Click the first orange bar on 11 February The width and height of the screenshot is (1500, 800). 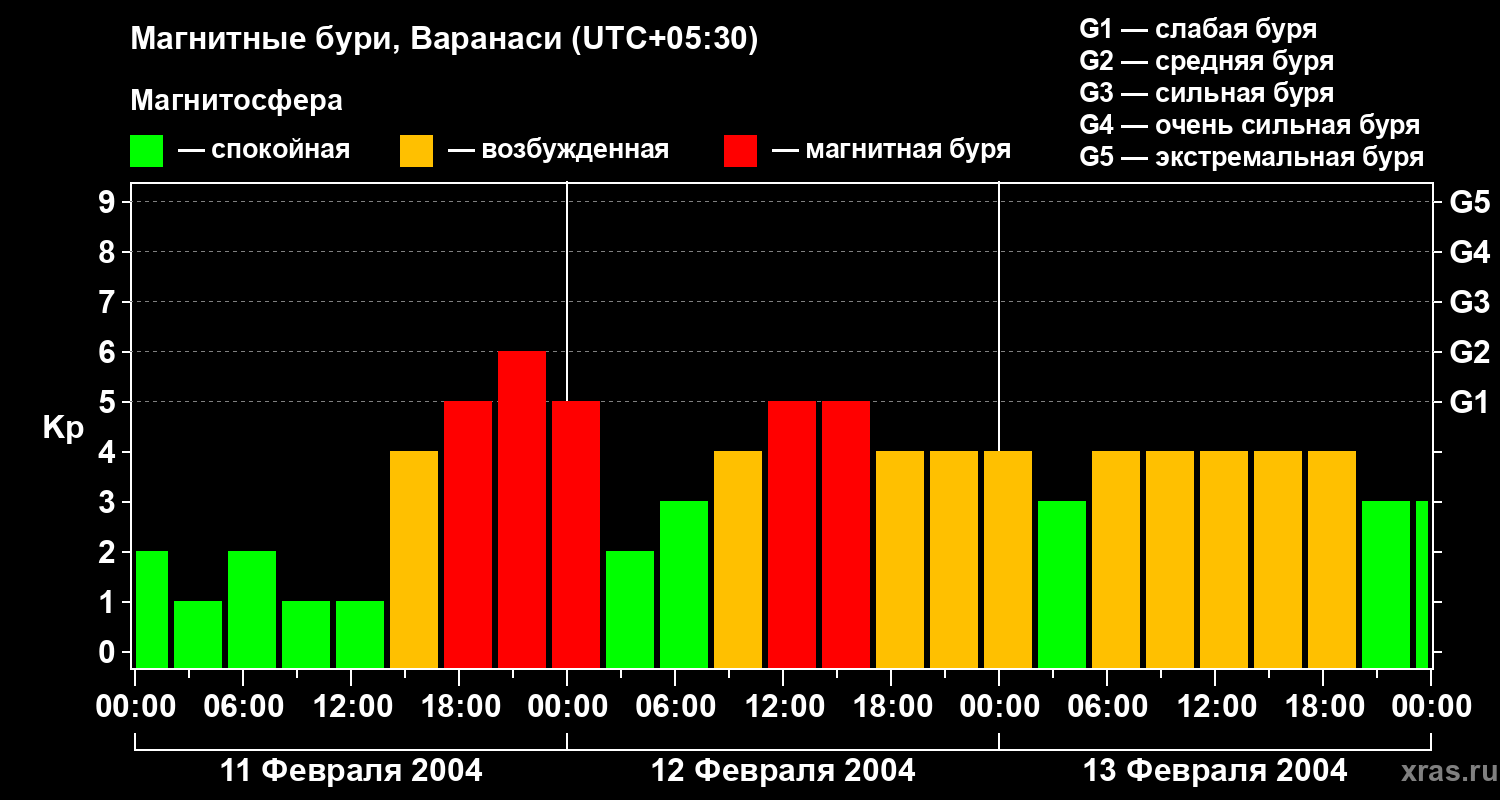tap(414, 559)
